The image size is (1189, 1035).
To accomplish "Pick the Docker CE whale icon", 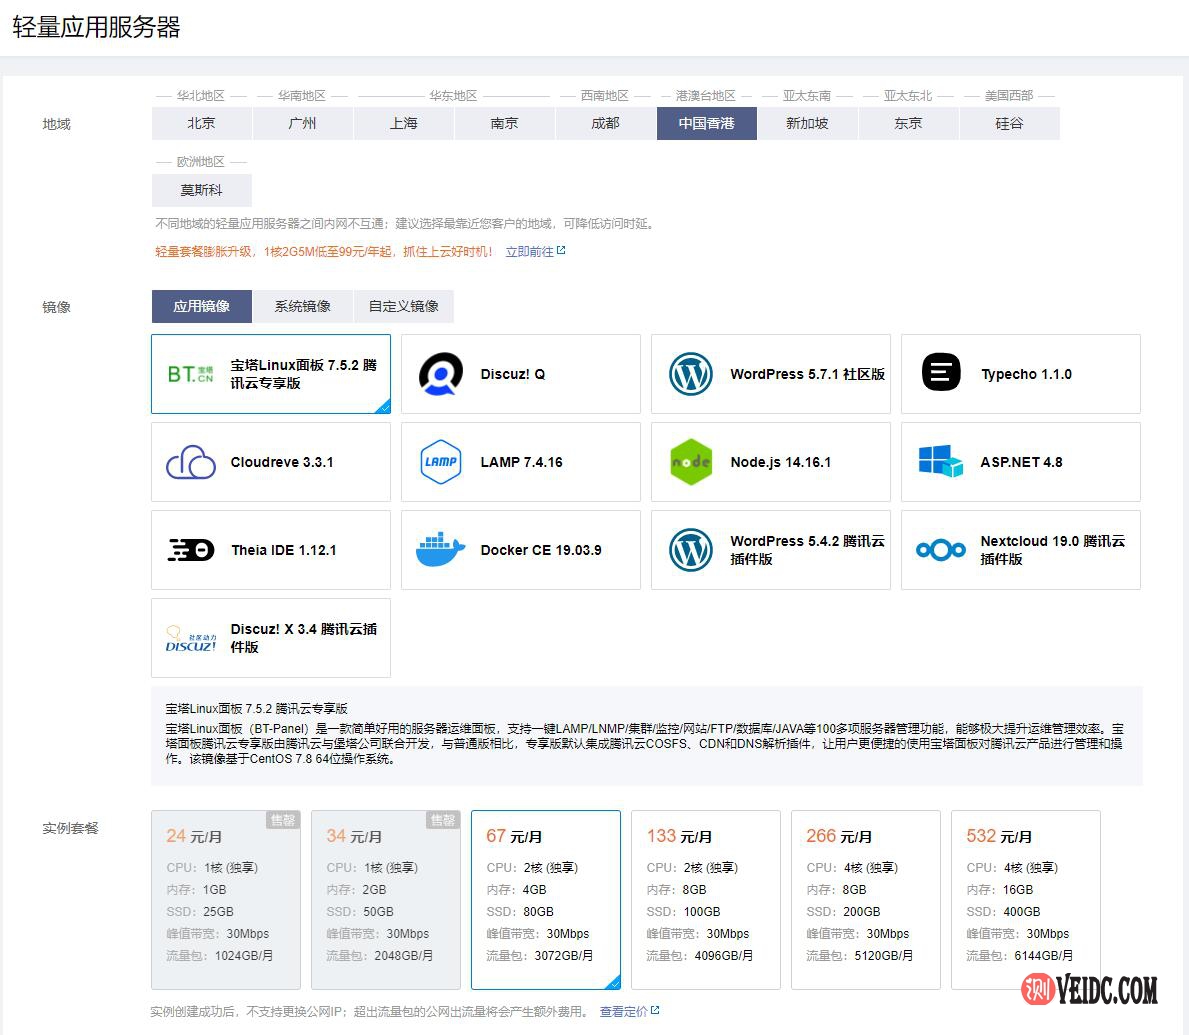I will tap(441, 550).
